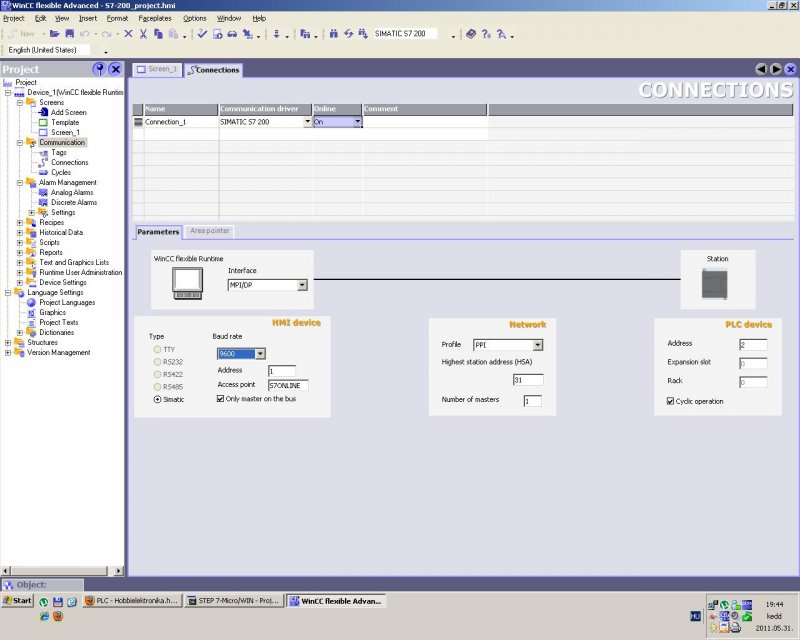Select the RS232 type radio button
Screen dimensions: 800x640
point(157,362)
